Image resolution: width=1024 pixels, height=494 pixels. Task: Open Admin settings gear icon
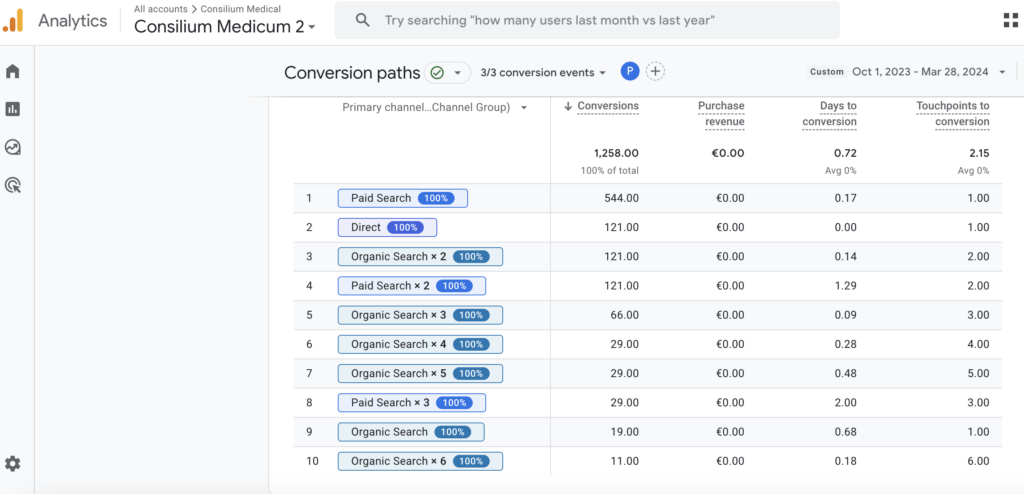(x=12, y=464)
